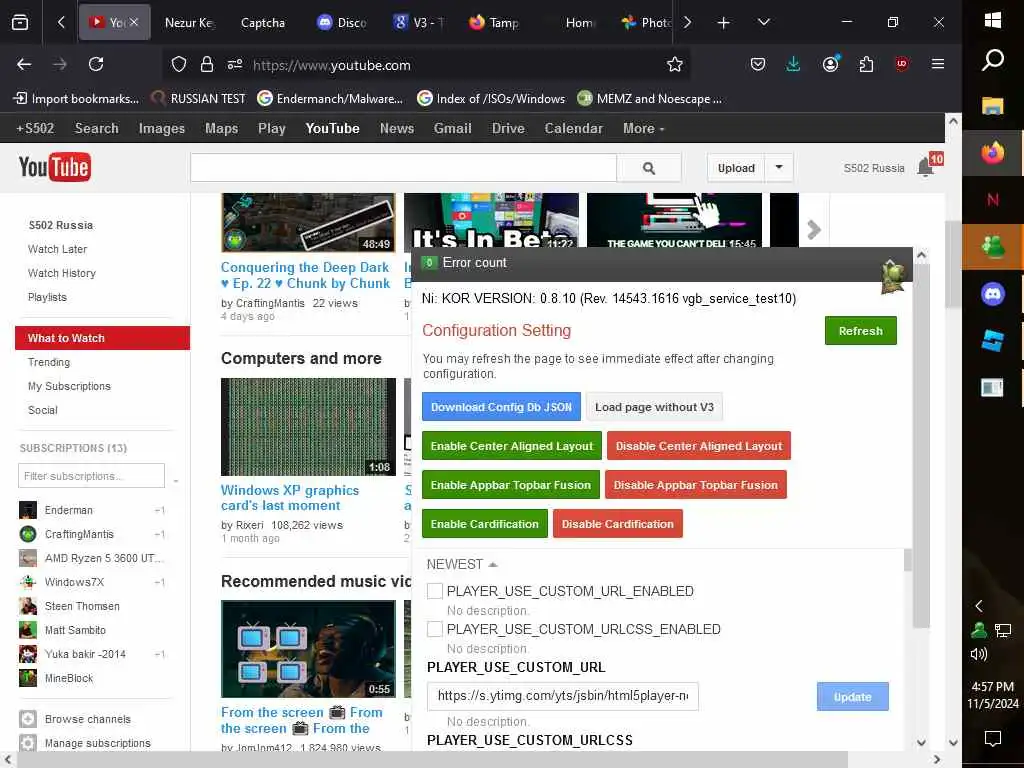Open Gmail in the Google bar
The height and width of the screenshot is (768, 1024).
tap(453, 129)
